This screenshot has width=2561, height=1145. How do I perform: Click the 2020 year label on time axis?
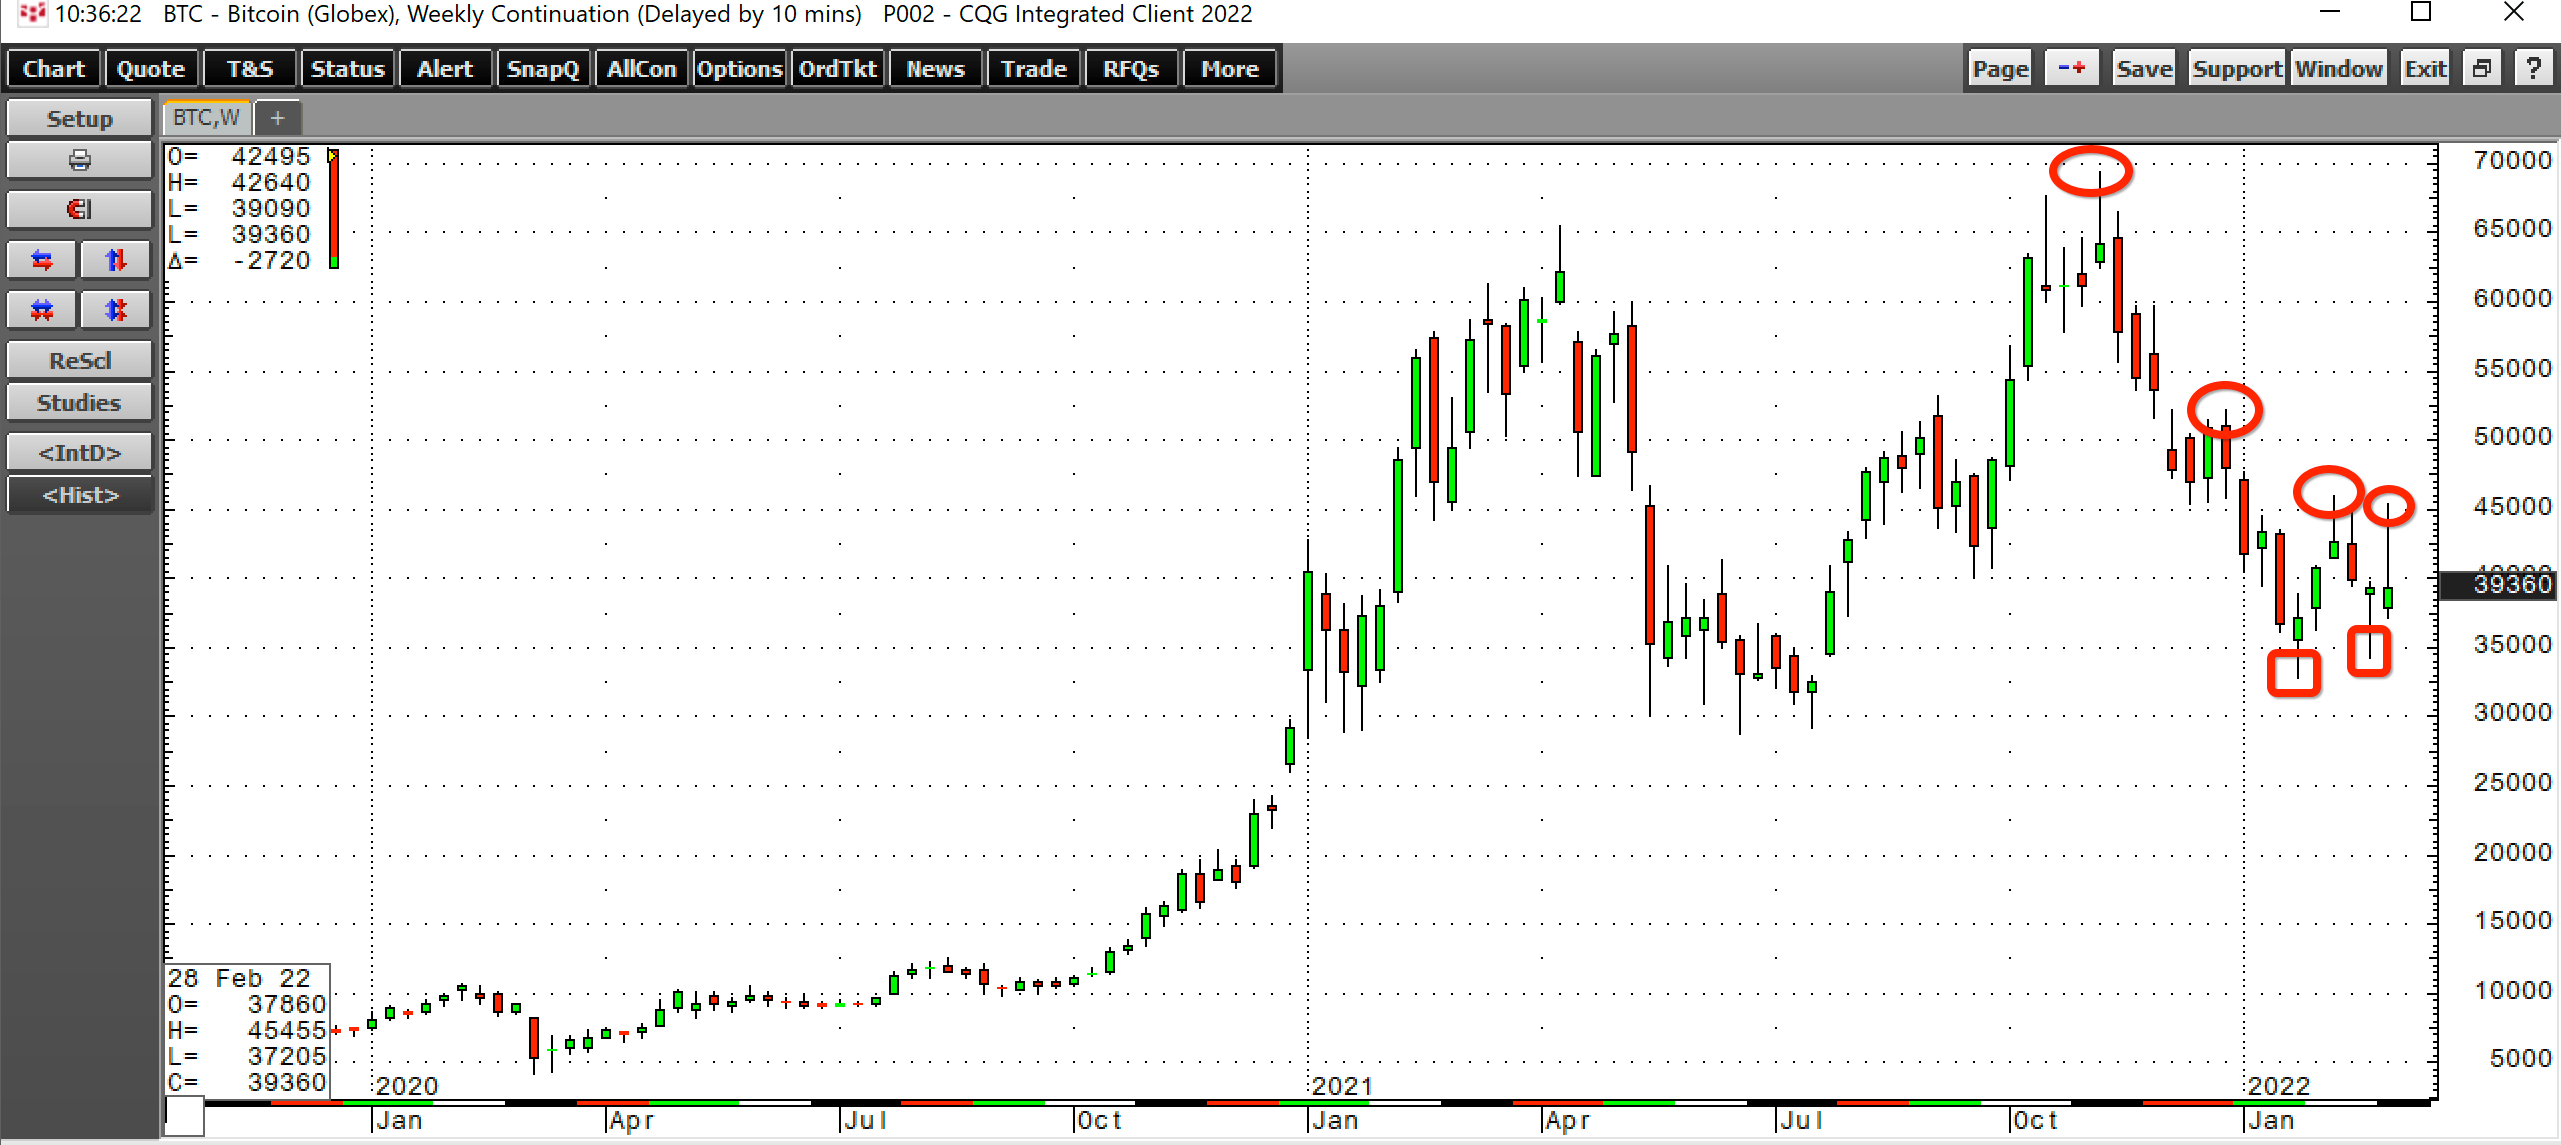tap(406, 1085)
